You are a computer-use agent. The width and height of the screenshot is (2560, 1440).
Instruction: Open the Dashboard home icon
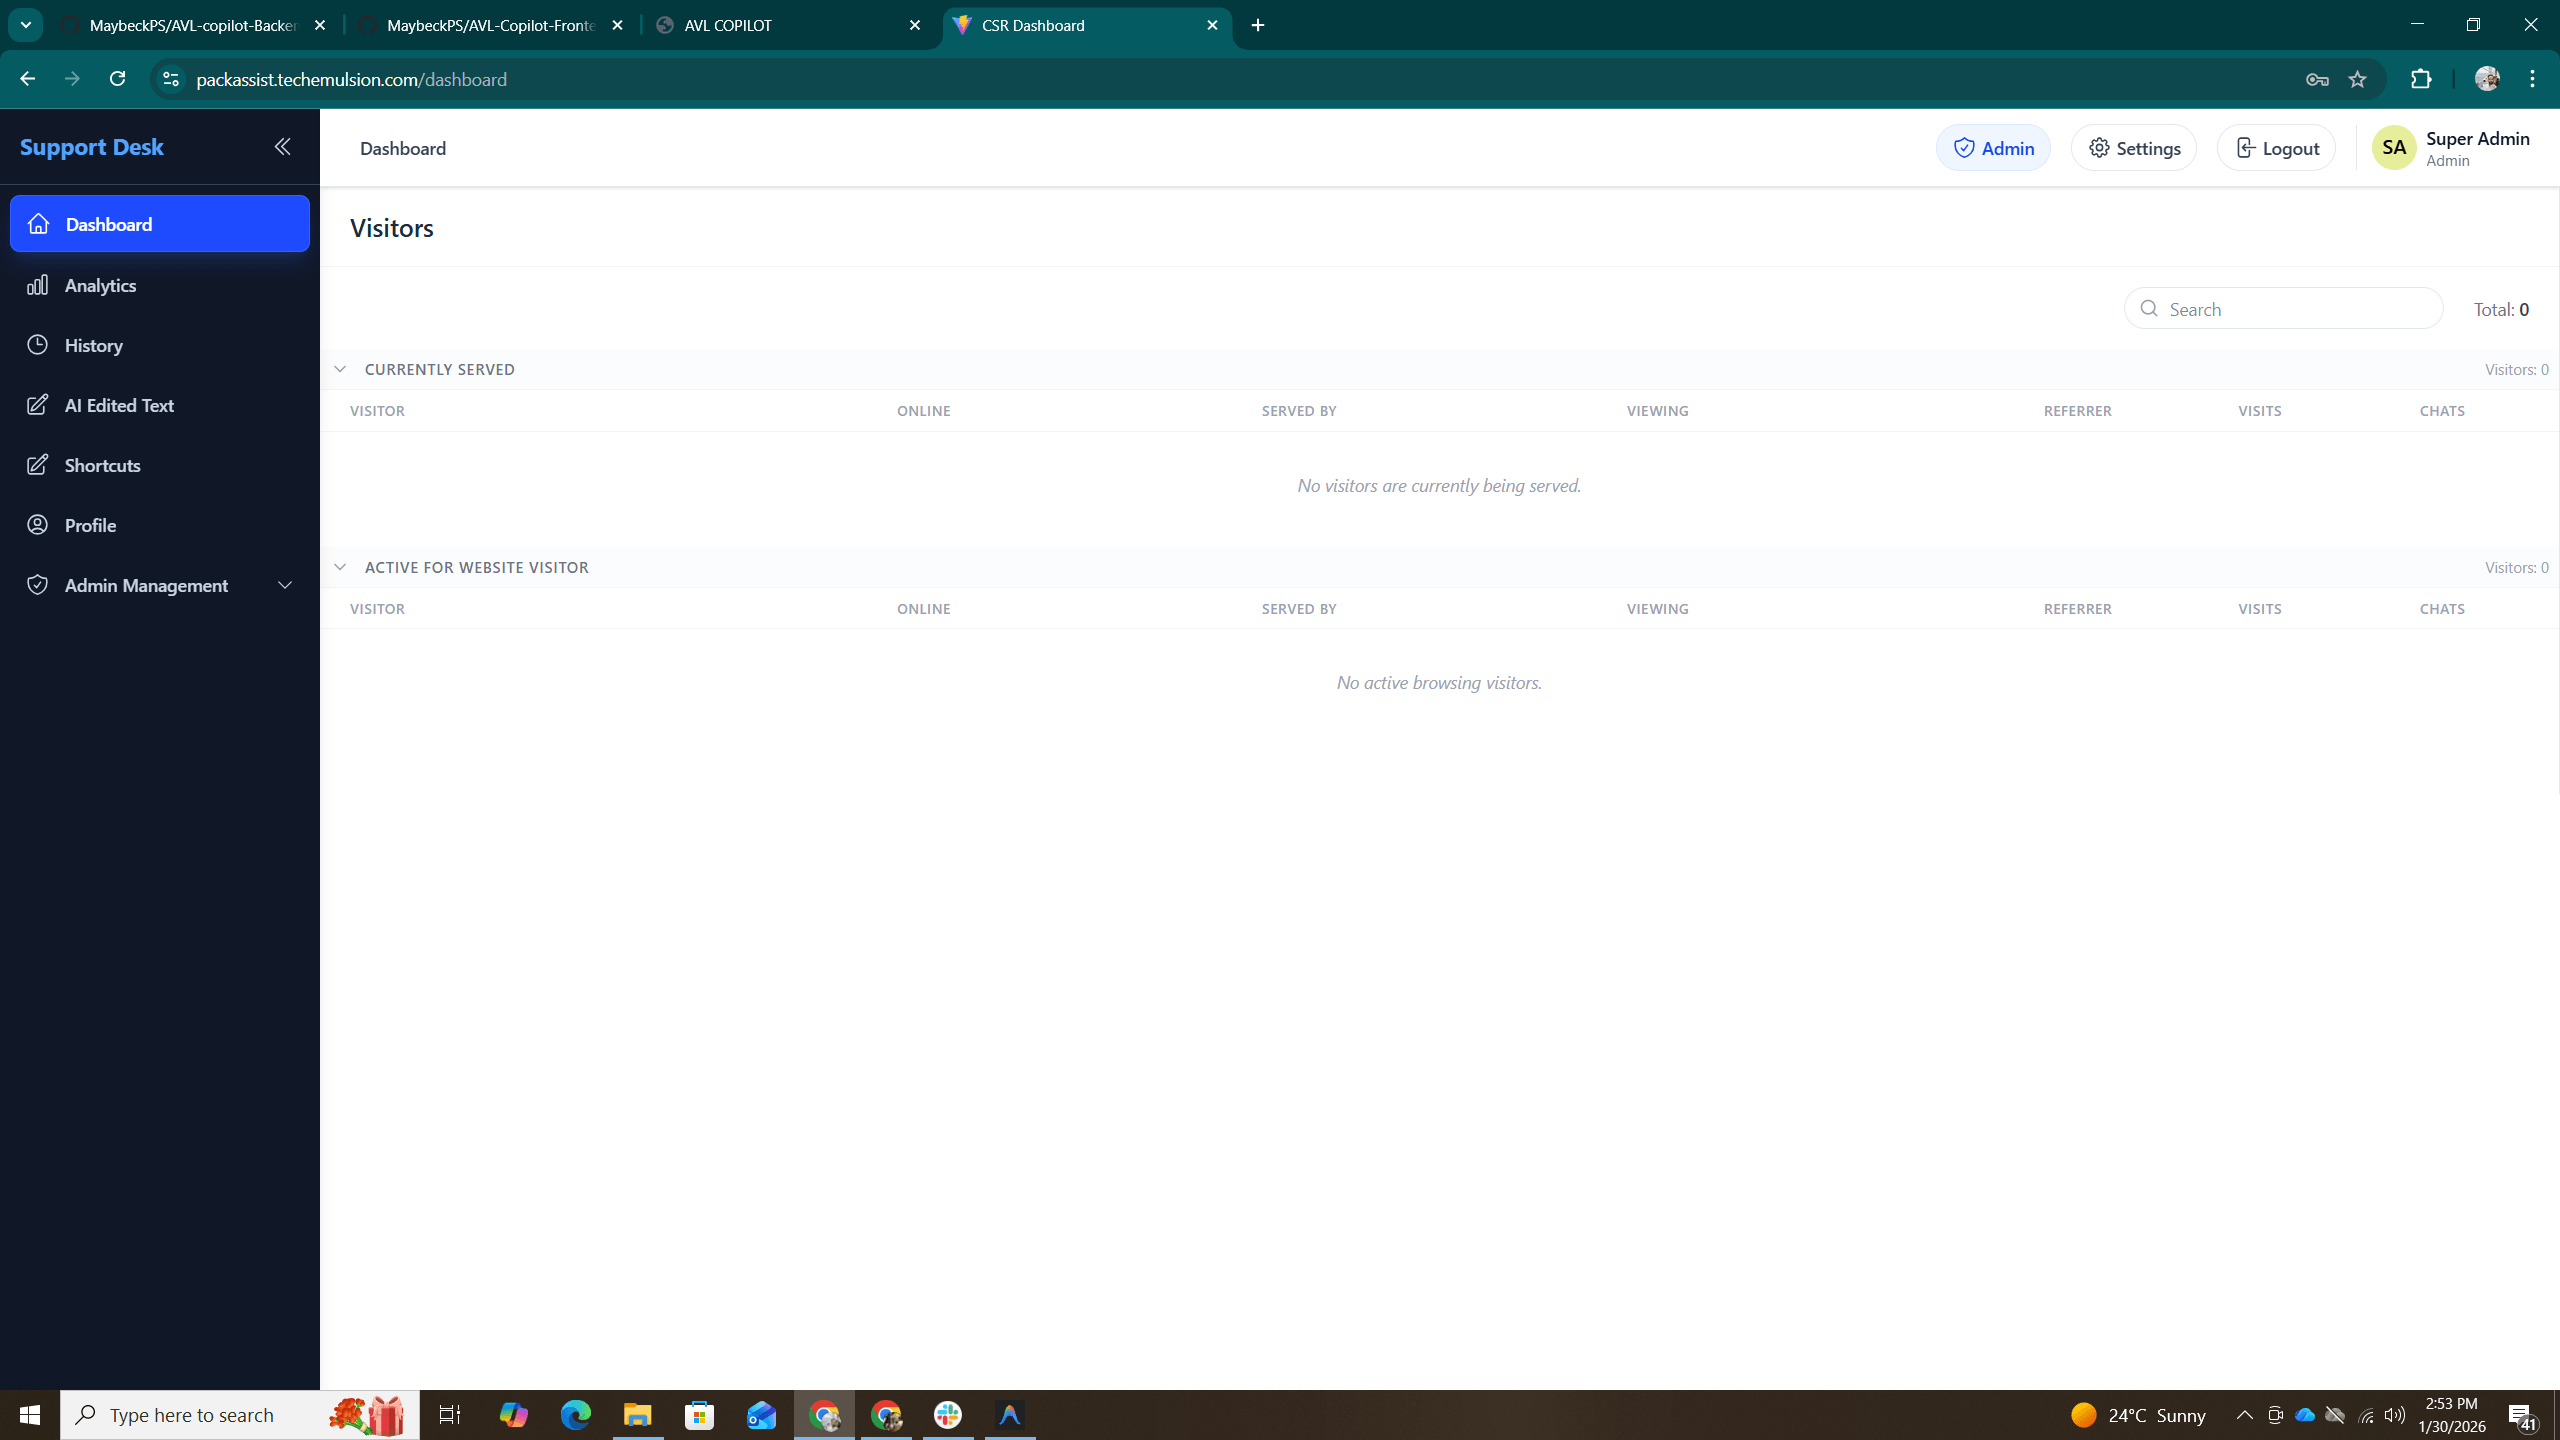[x=37, y=224]
